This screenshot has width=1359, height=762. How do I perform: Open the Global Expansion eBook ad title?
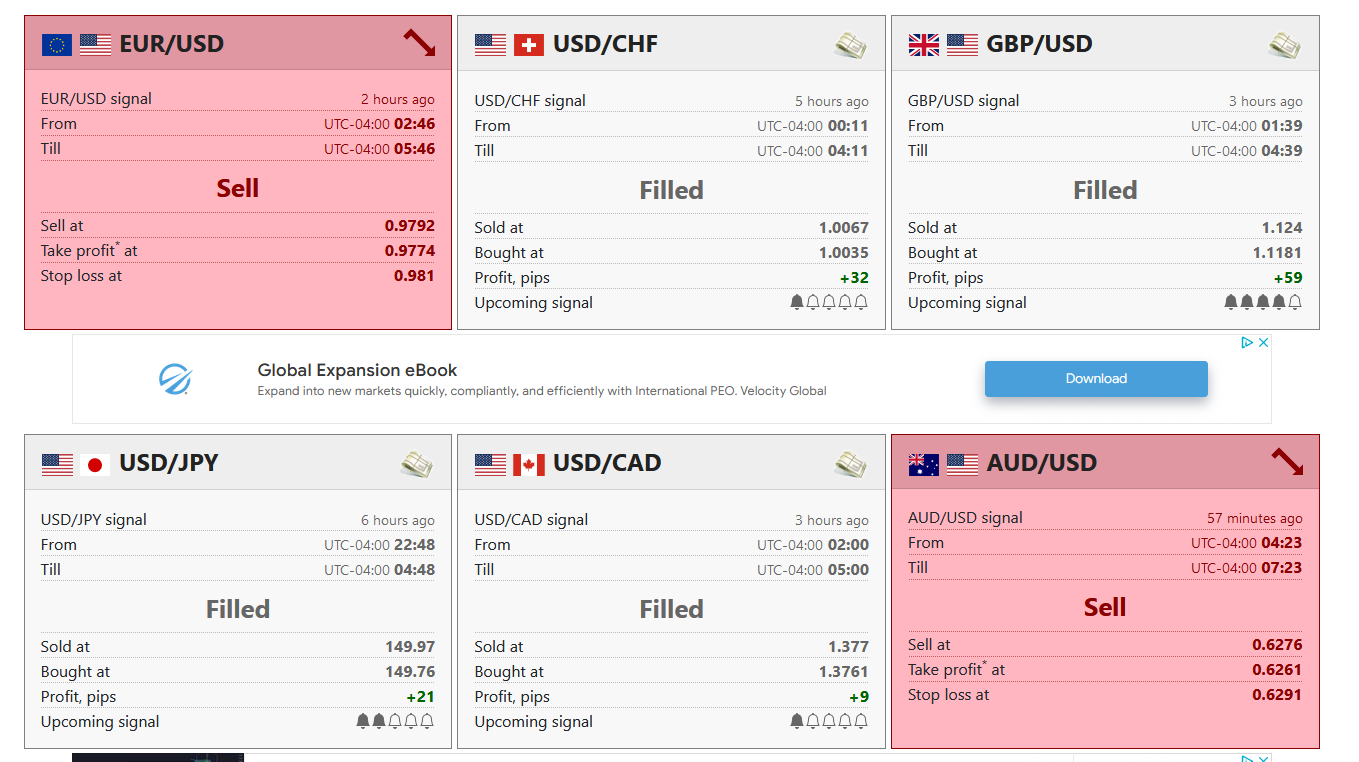(357, 370)
